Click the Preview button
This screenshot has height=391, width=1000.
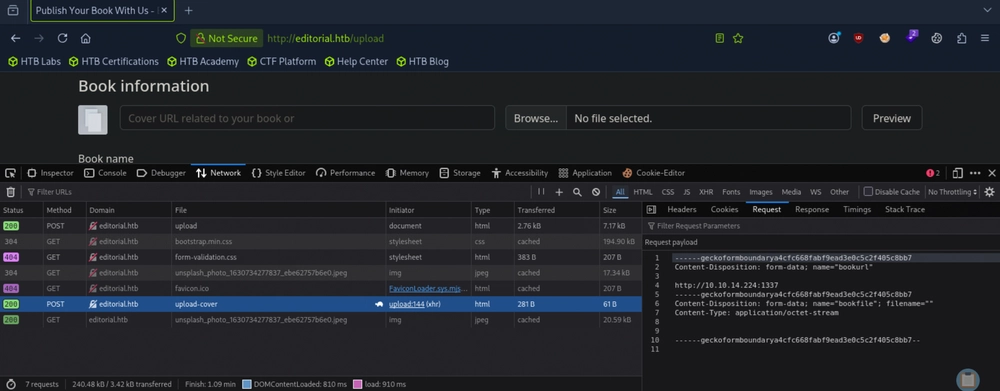[x=892, y=118]
